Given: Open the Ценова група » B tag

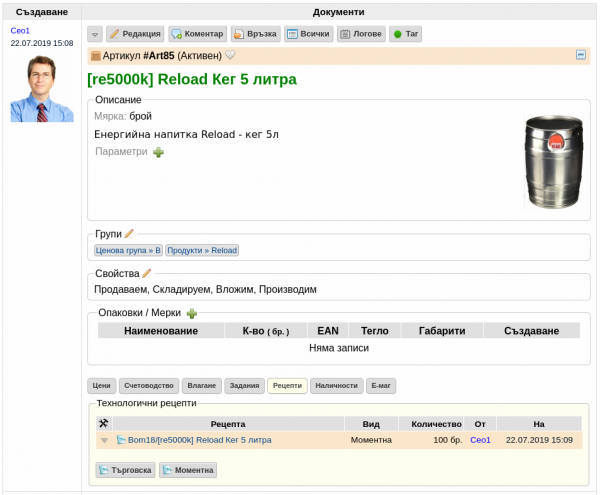Looking at the screenshot, I should [x=128, y=250].
